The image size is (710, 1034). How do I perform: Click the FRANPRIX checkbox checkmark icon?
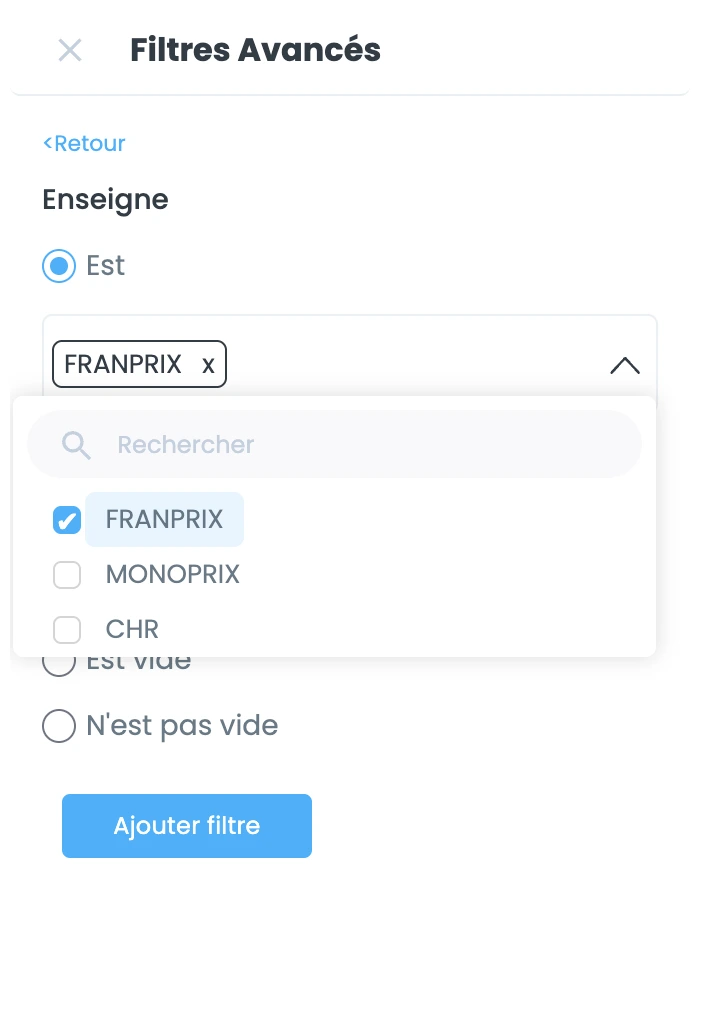tap(67, 519)
